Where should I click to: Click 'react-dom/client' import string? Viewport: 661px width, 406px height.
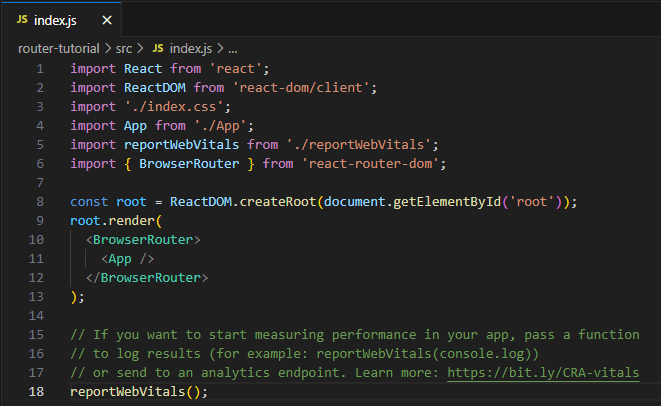tap(301, 88)
